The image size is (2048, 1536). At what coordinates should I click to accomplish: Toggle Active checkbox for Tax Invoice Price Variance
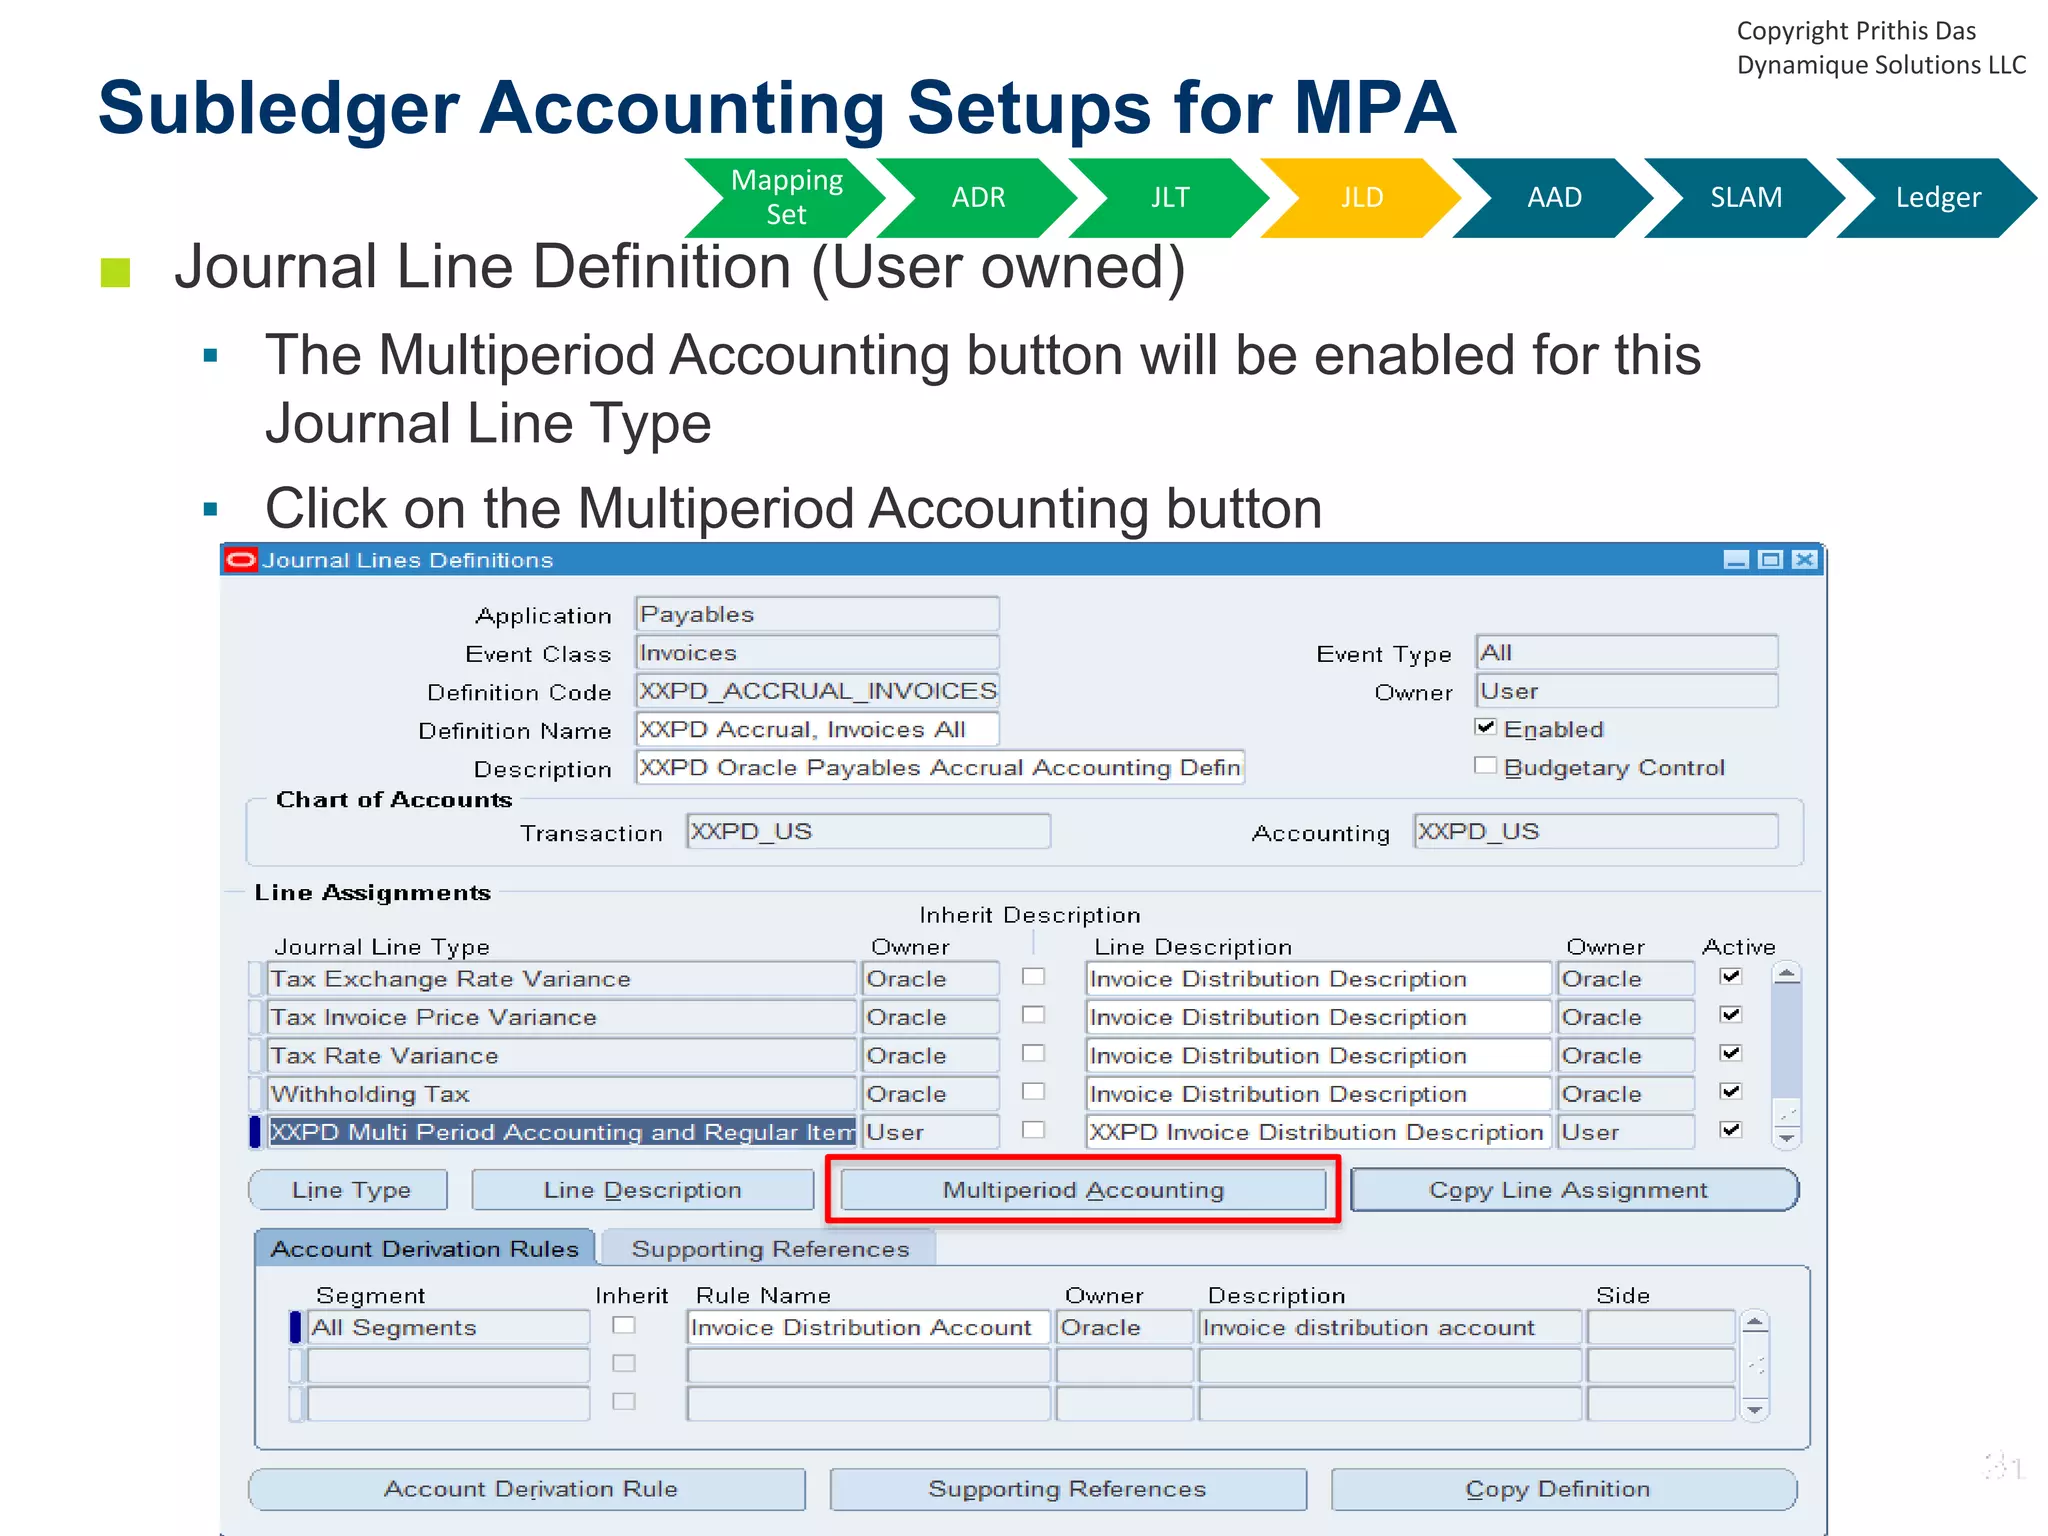point(1731,1014)
